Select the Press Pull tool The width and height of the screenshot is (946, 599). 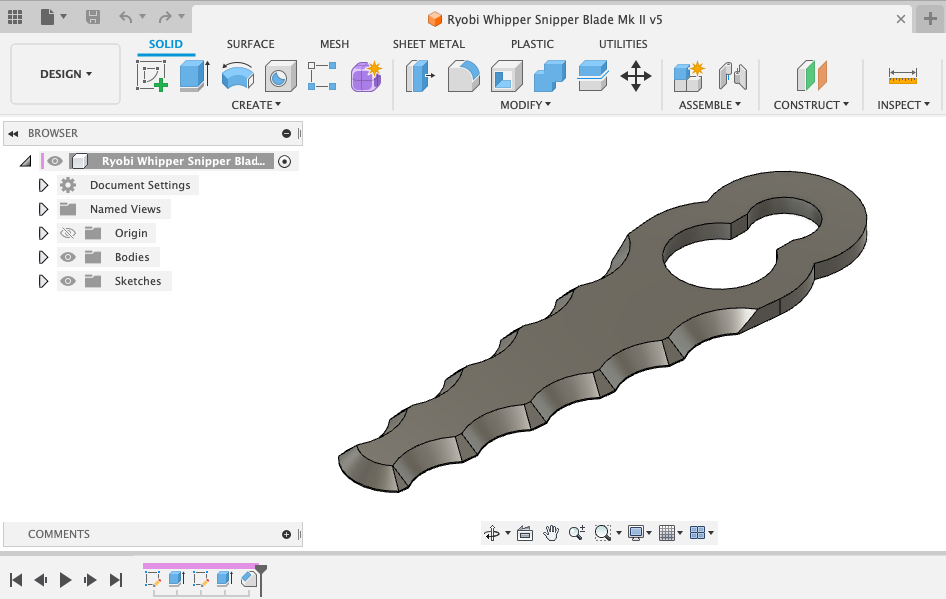tap(420, 76)
